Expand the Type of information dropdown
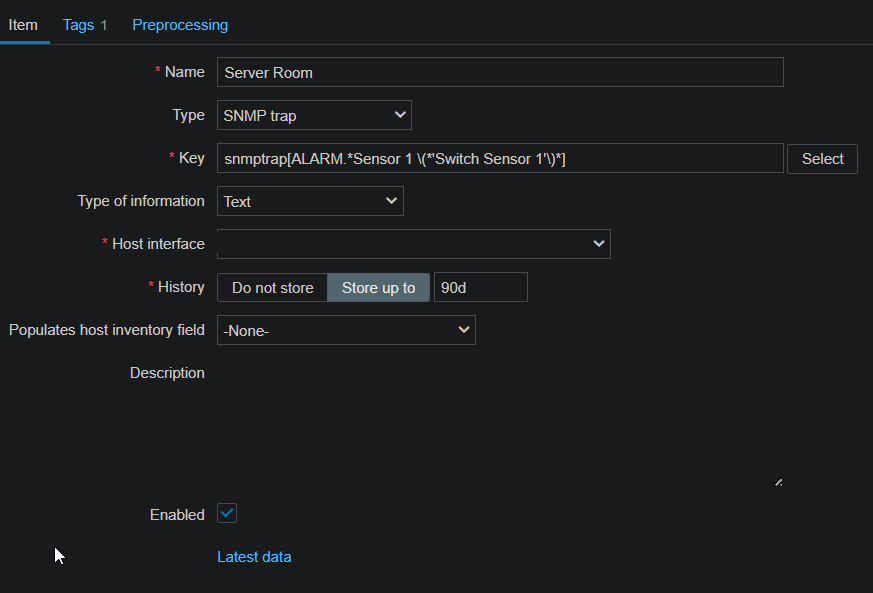Viewport: 873px width, 593px height. click(x=310, y=201)
